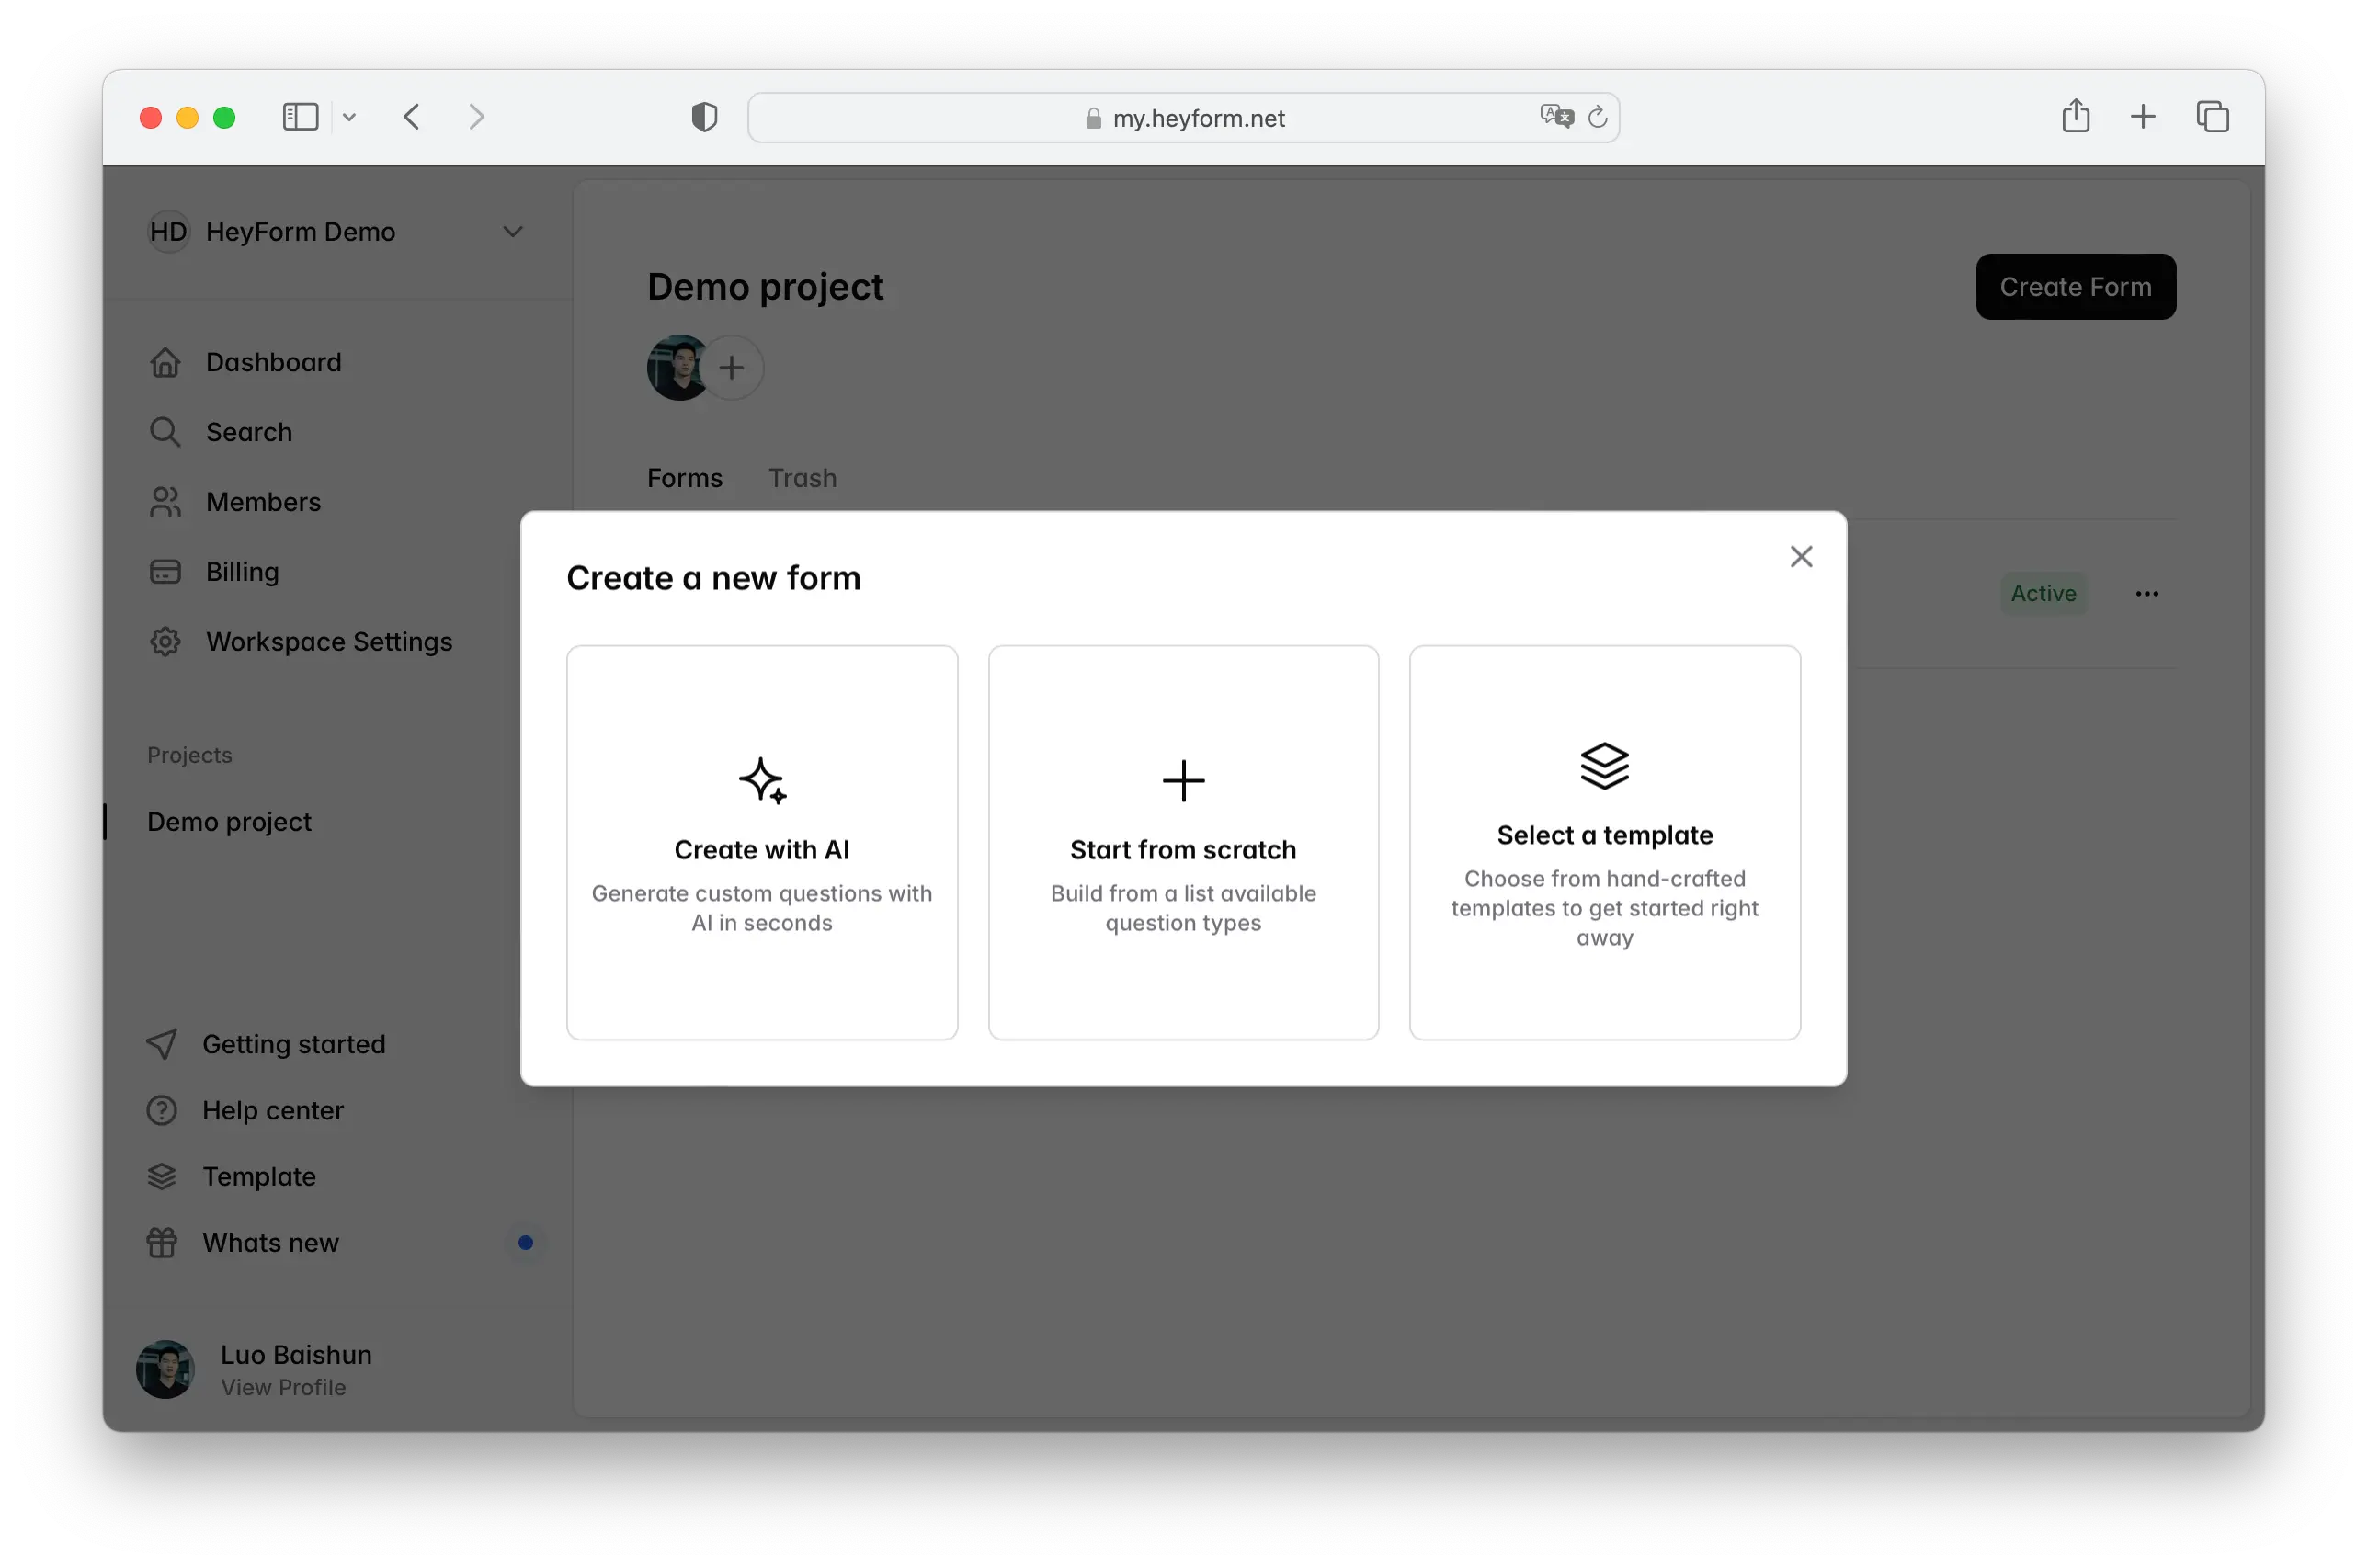Screen dimensions: 2368x1568
Task: Open Workspace Settings
Action: point(329,641)
